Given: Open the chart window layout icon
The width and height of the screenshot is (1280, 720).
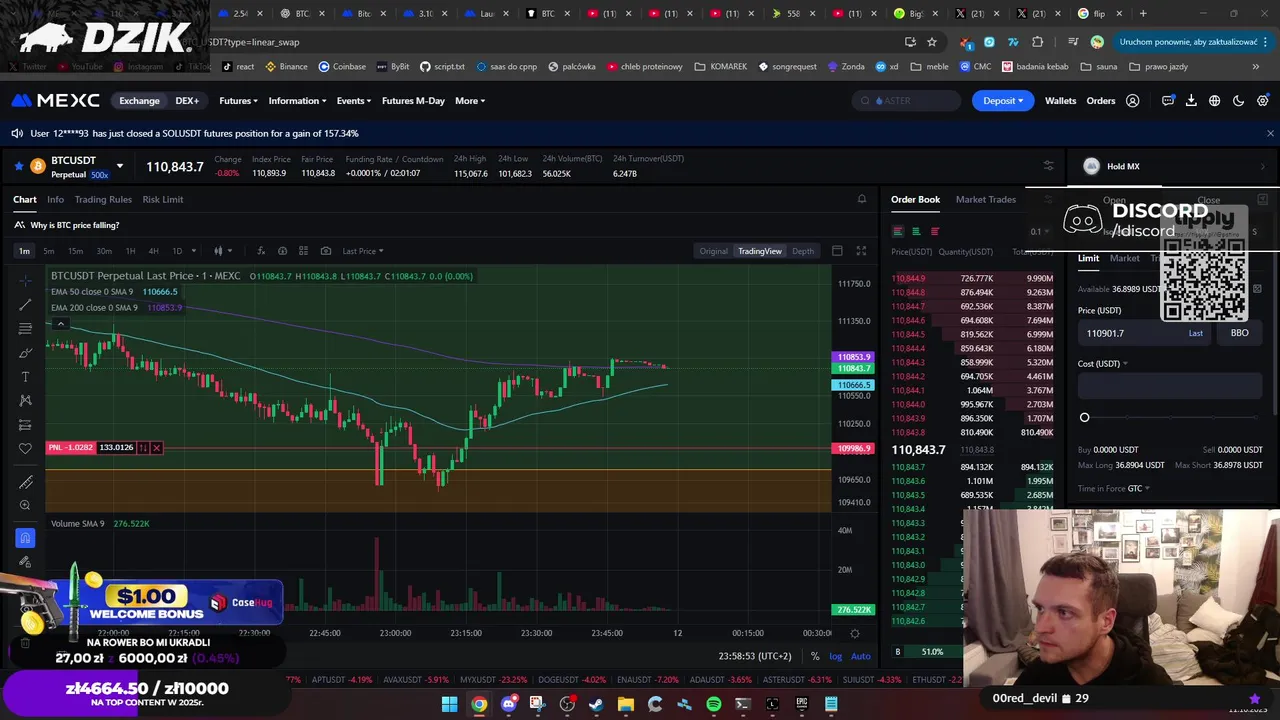Looking at the screenshot, I should tap(837, 251).
